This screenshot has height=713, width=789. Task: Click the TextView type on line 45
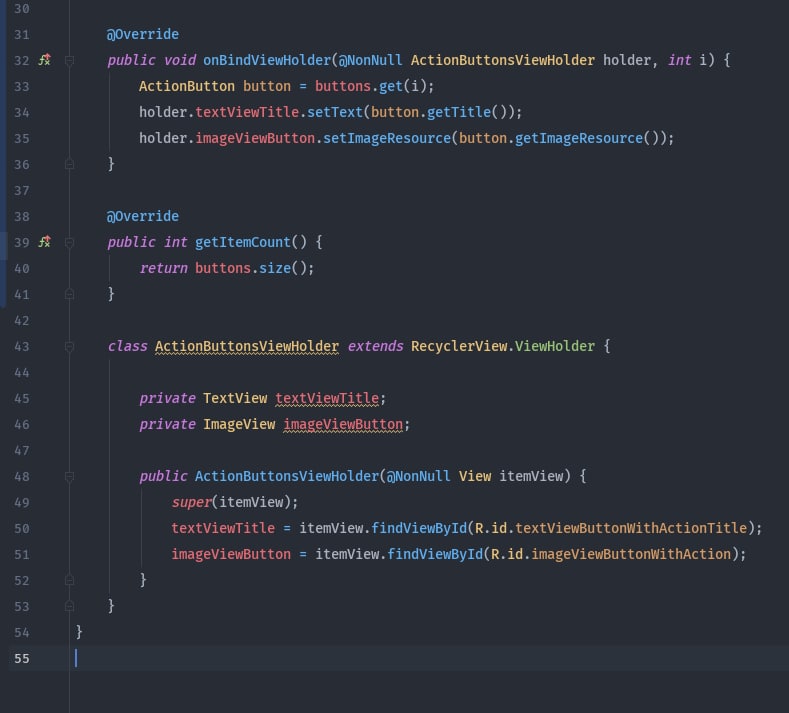[235, 399]
